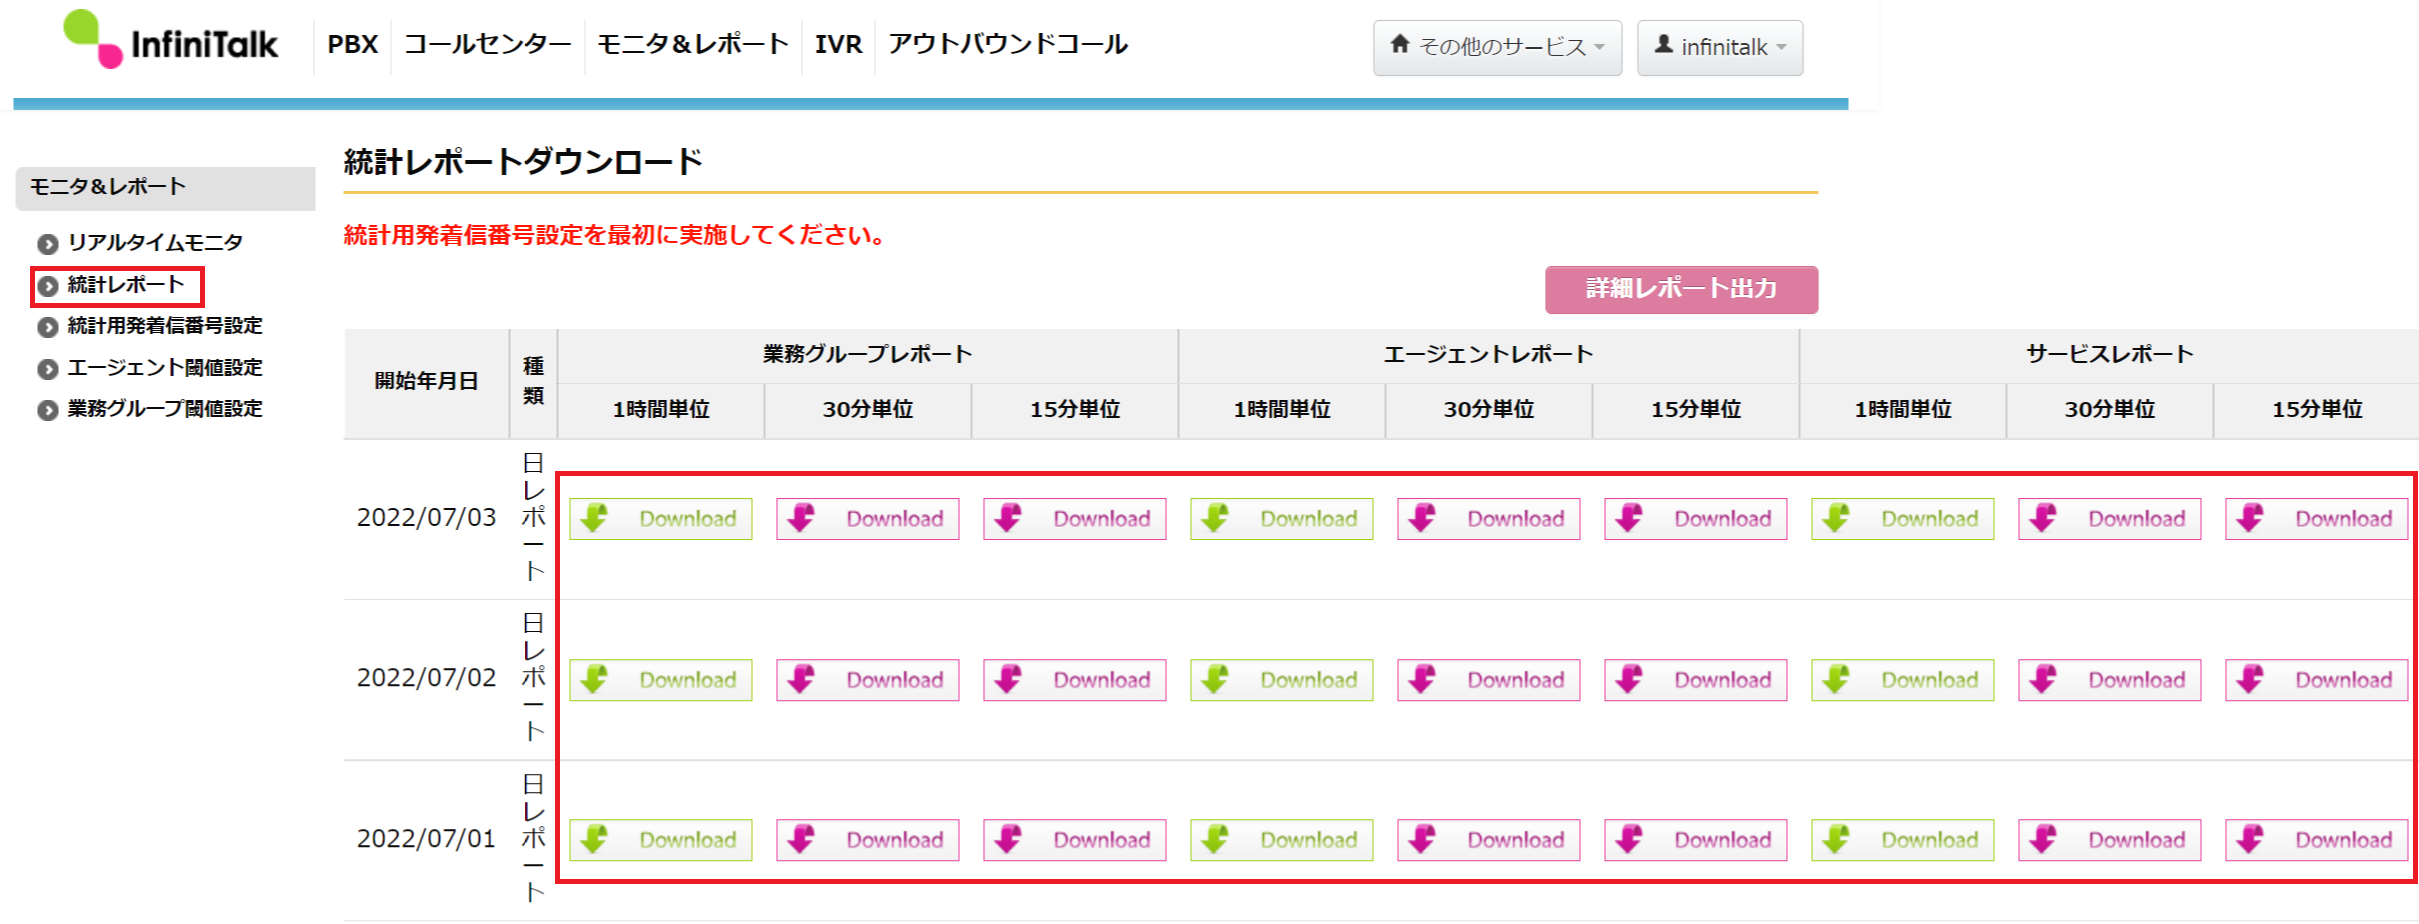Download 2022/07/02 エージェント 1時間単位 report
Viewport: 2419px width, 924px height.
[x=1282, y=680]
